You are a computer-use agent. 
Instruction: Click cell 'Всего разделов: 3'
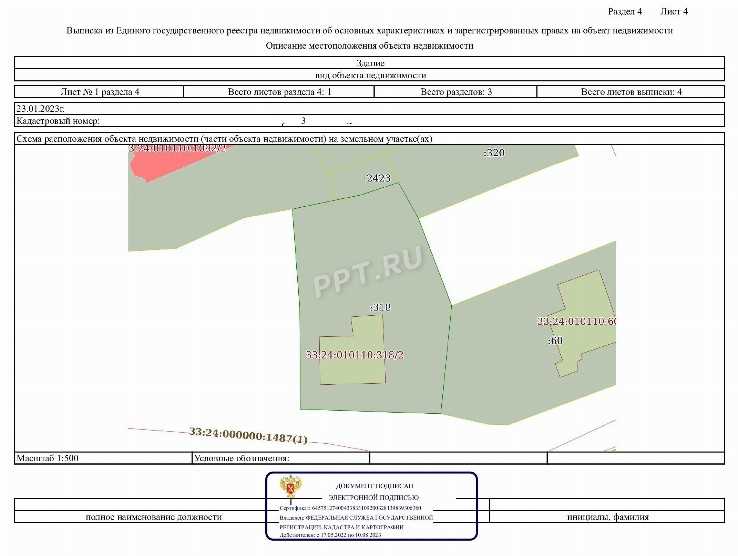pos(456,91)
